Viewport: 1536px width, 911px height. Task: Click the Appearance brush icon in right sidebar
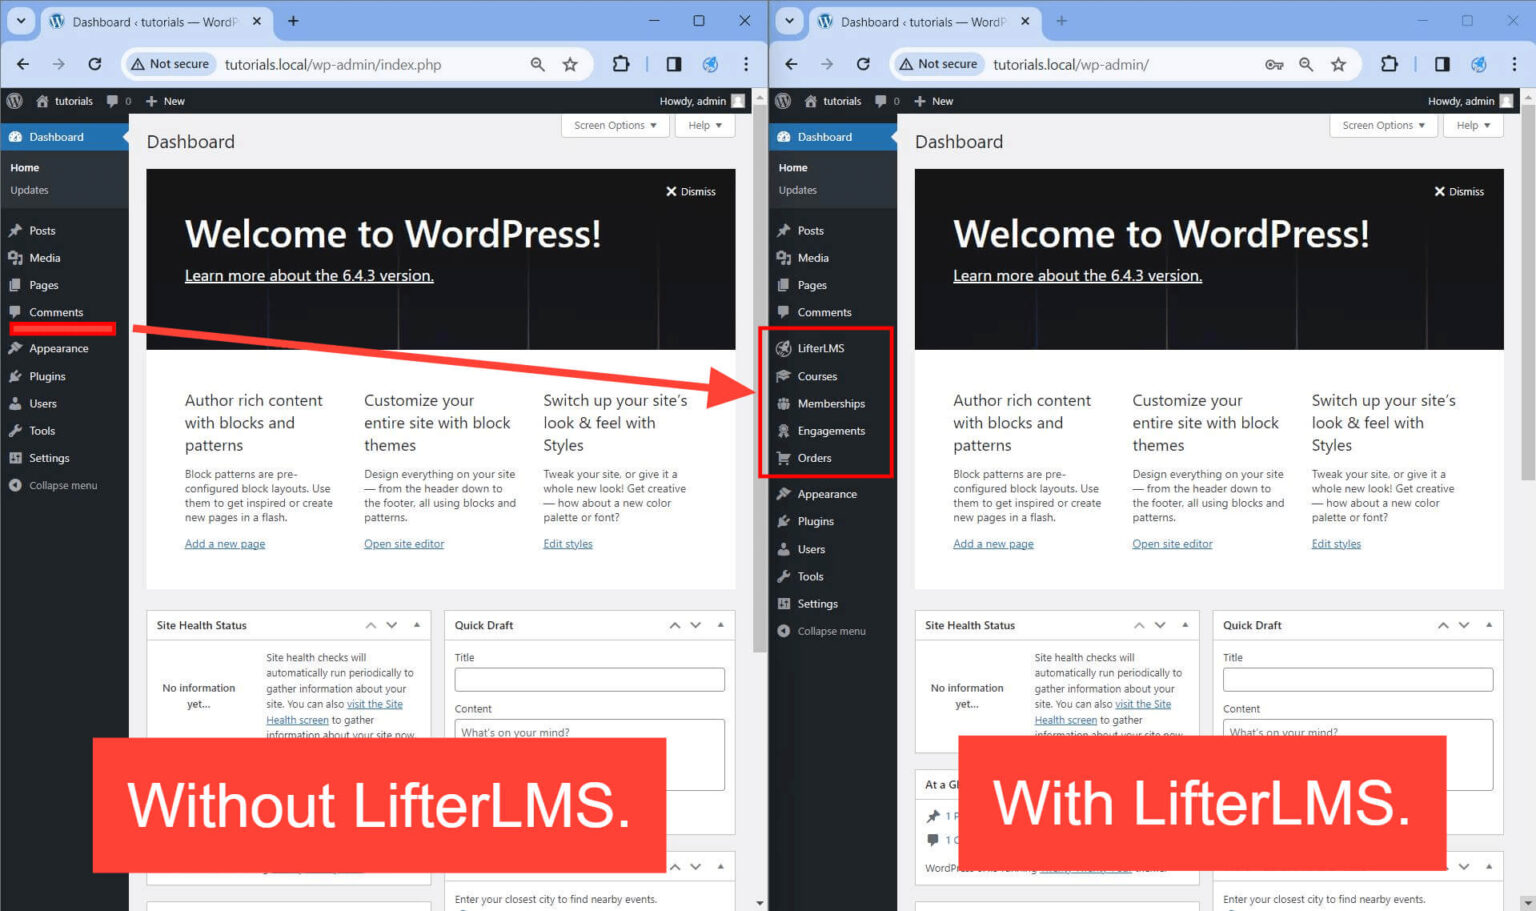(x=786, y=493)
